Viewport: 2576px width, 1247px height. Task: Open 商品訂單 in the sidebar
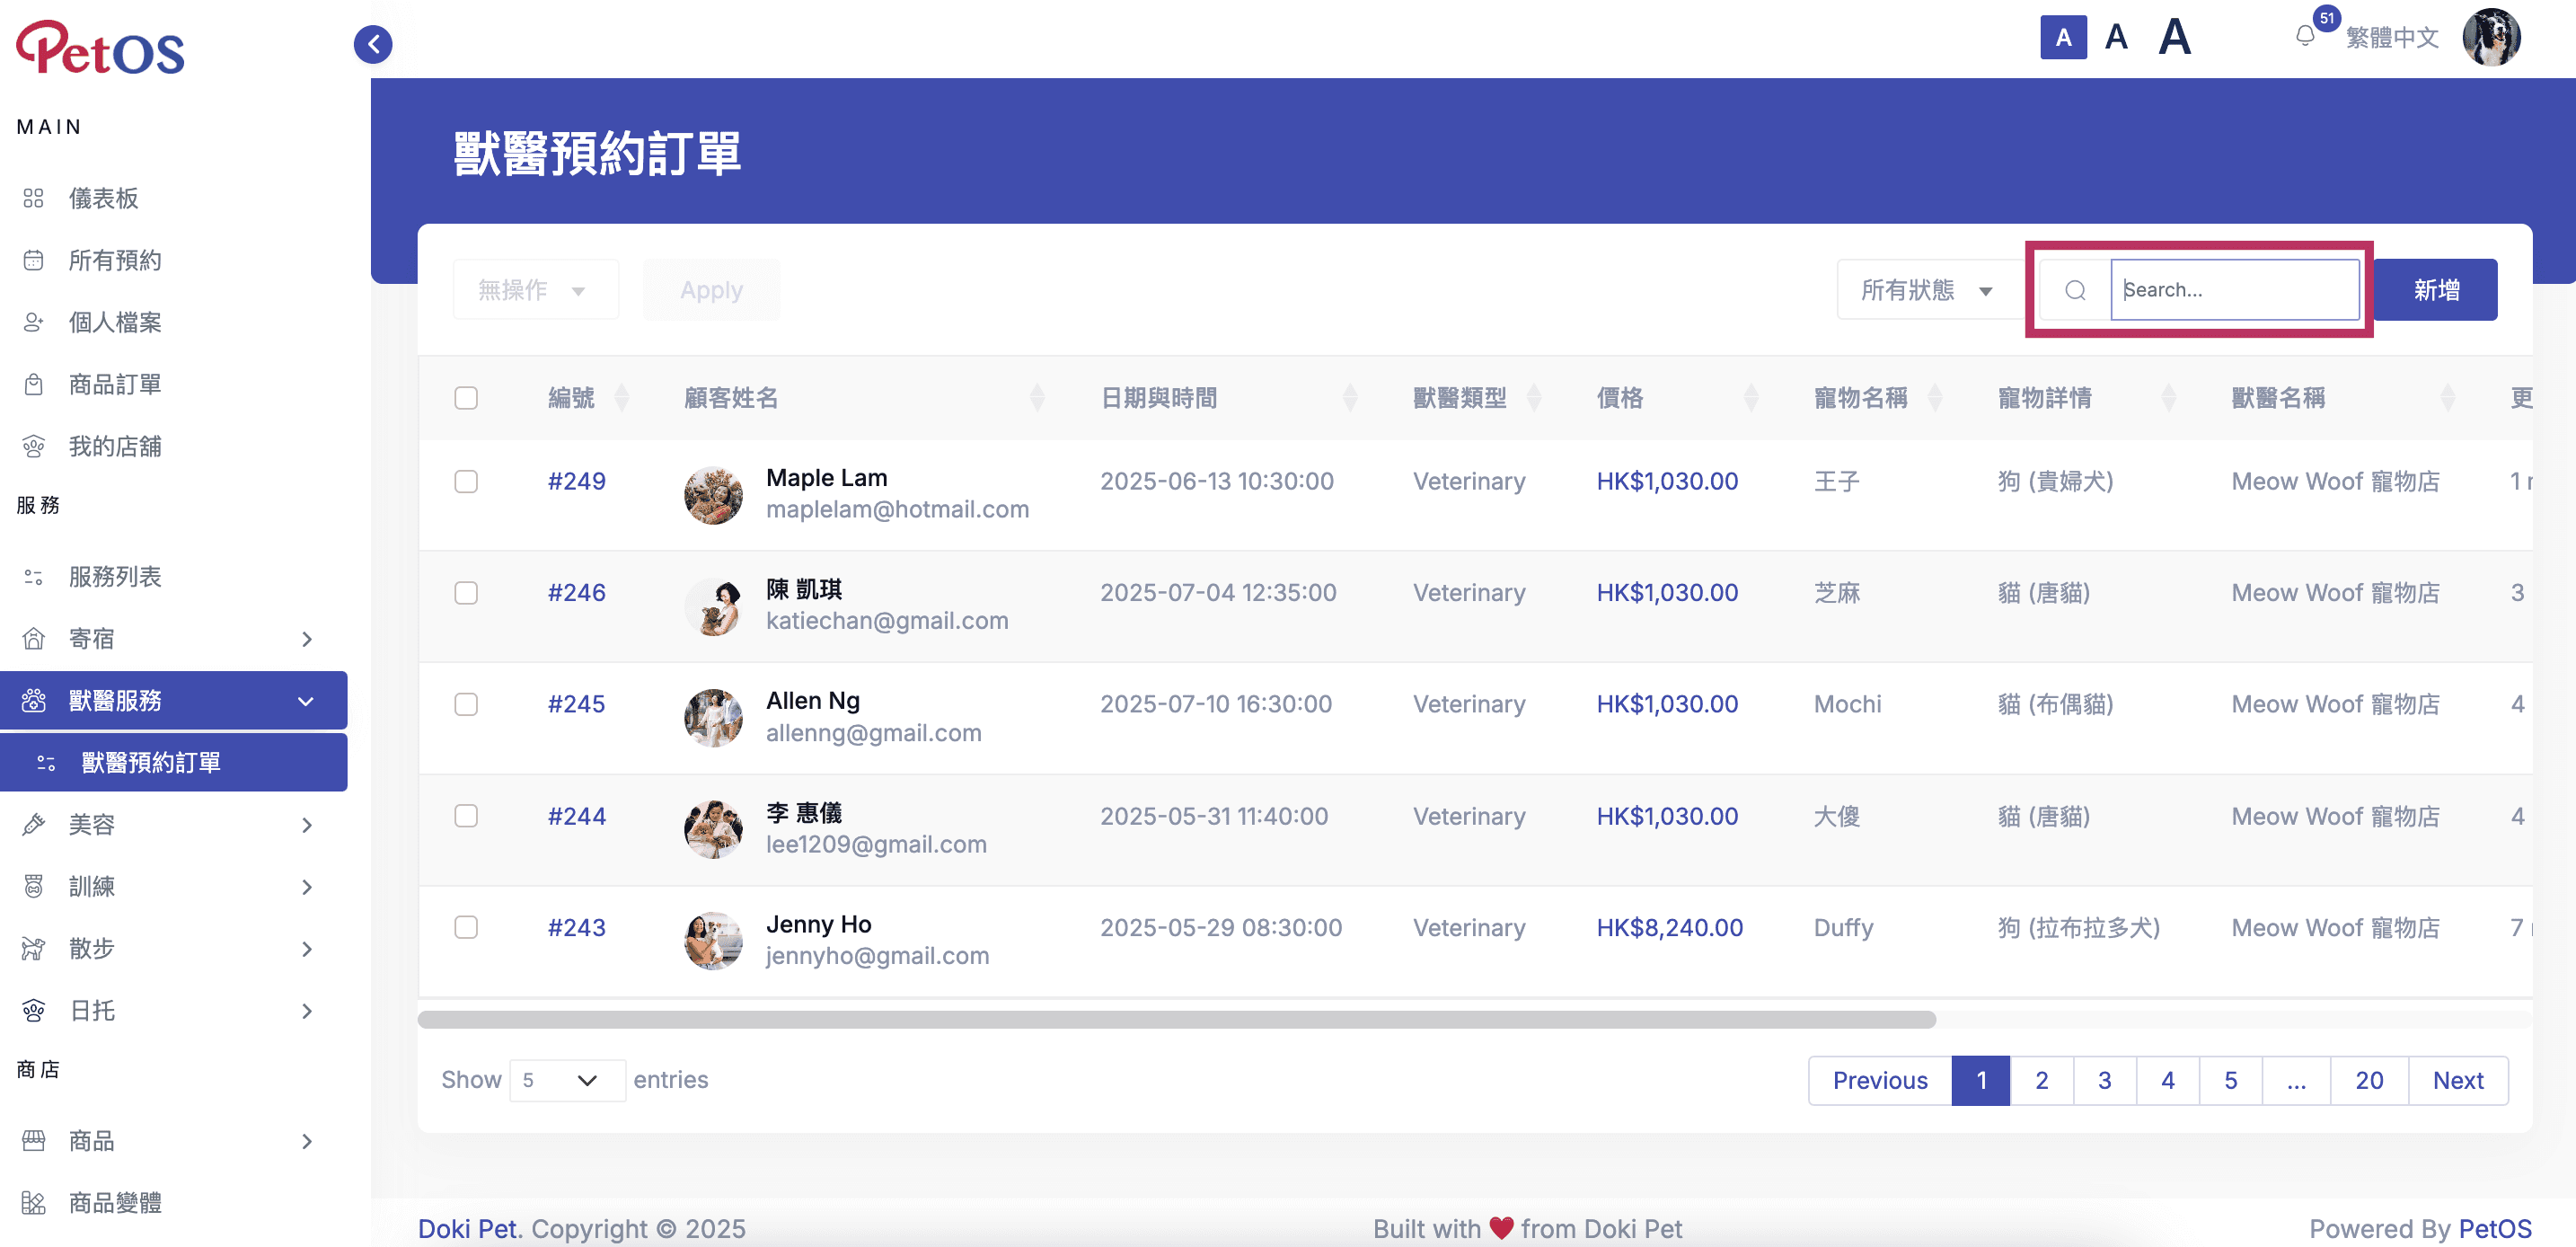tap(115, 385)
